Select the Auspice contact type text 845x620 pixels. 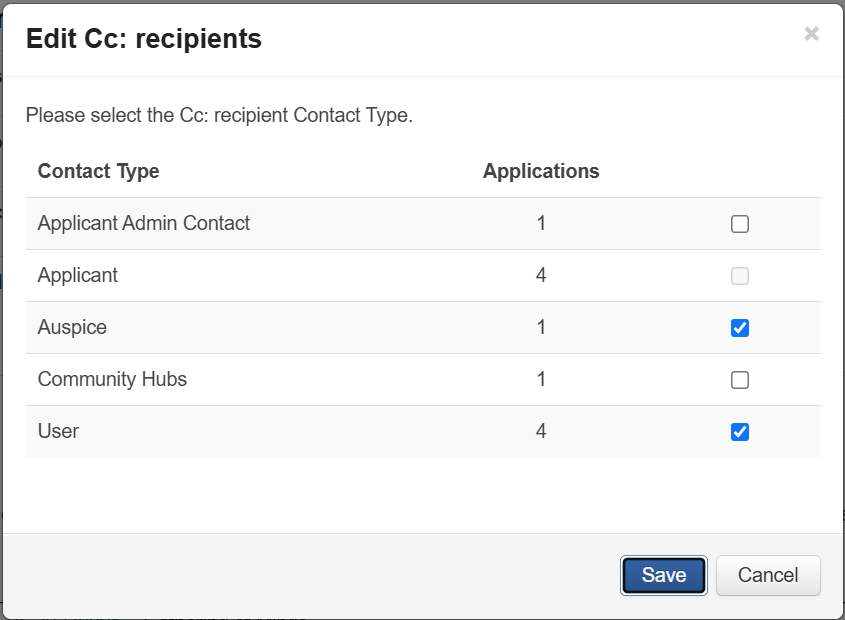72,327
